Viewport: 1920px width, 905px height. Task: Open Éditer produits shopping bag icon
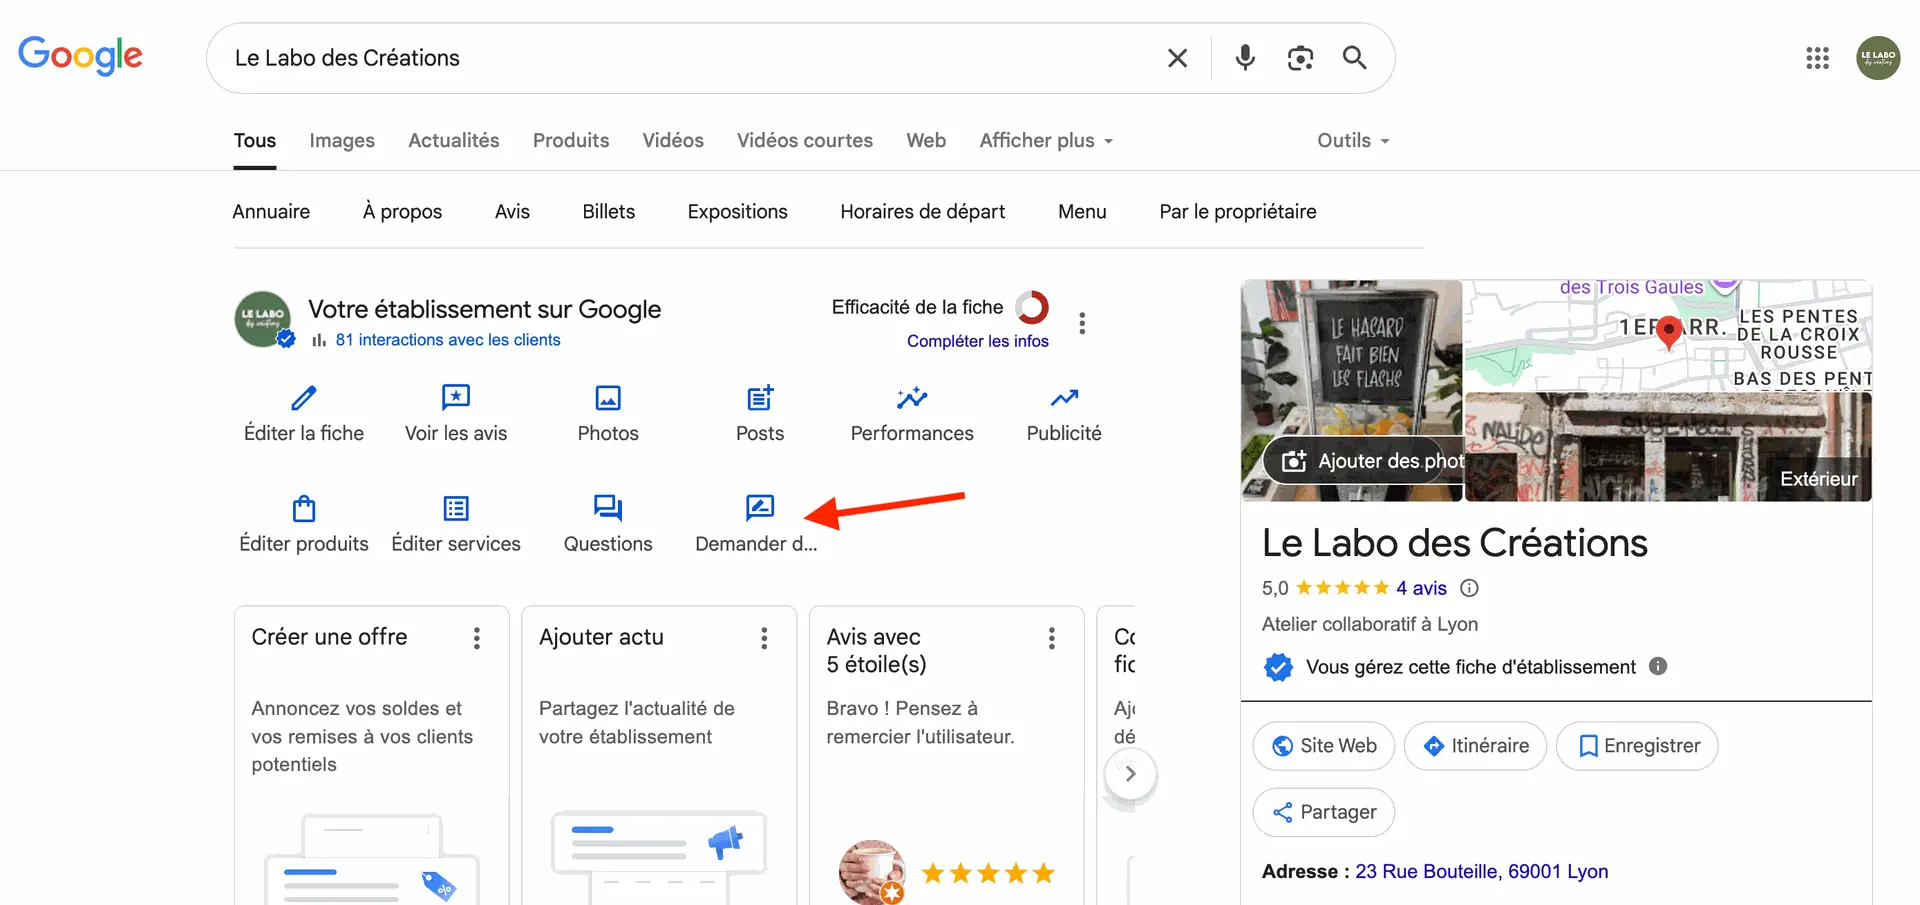[304, 508]
